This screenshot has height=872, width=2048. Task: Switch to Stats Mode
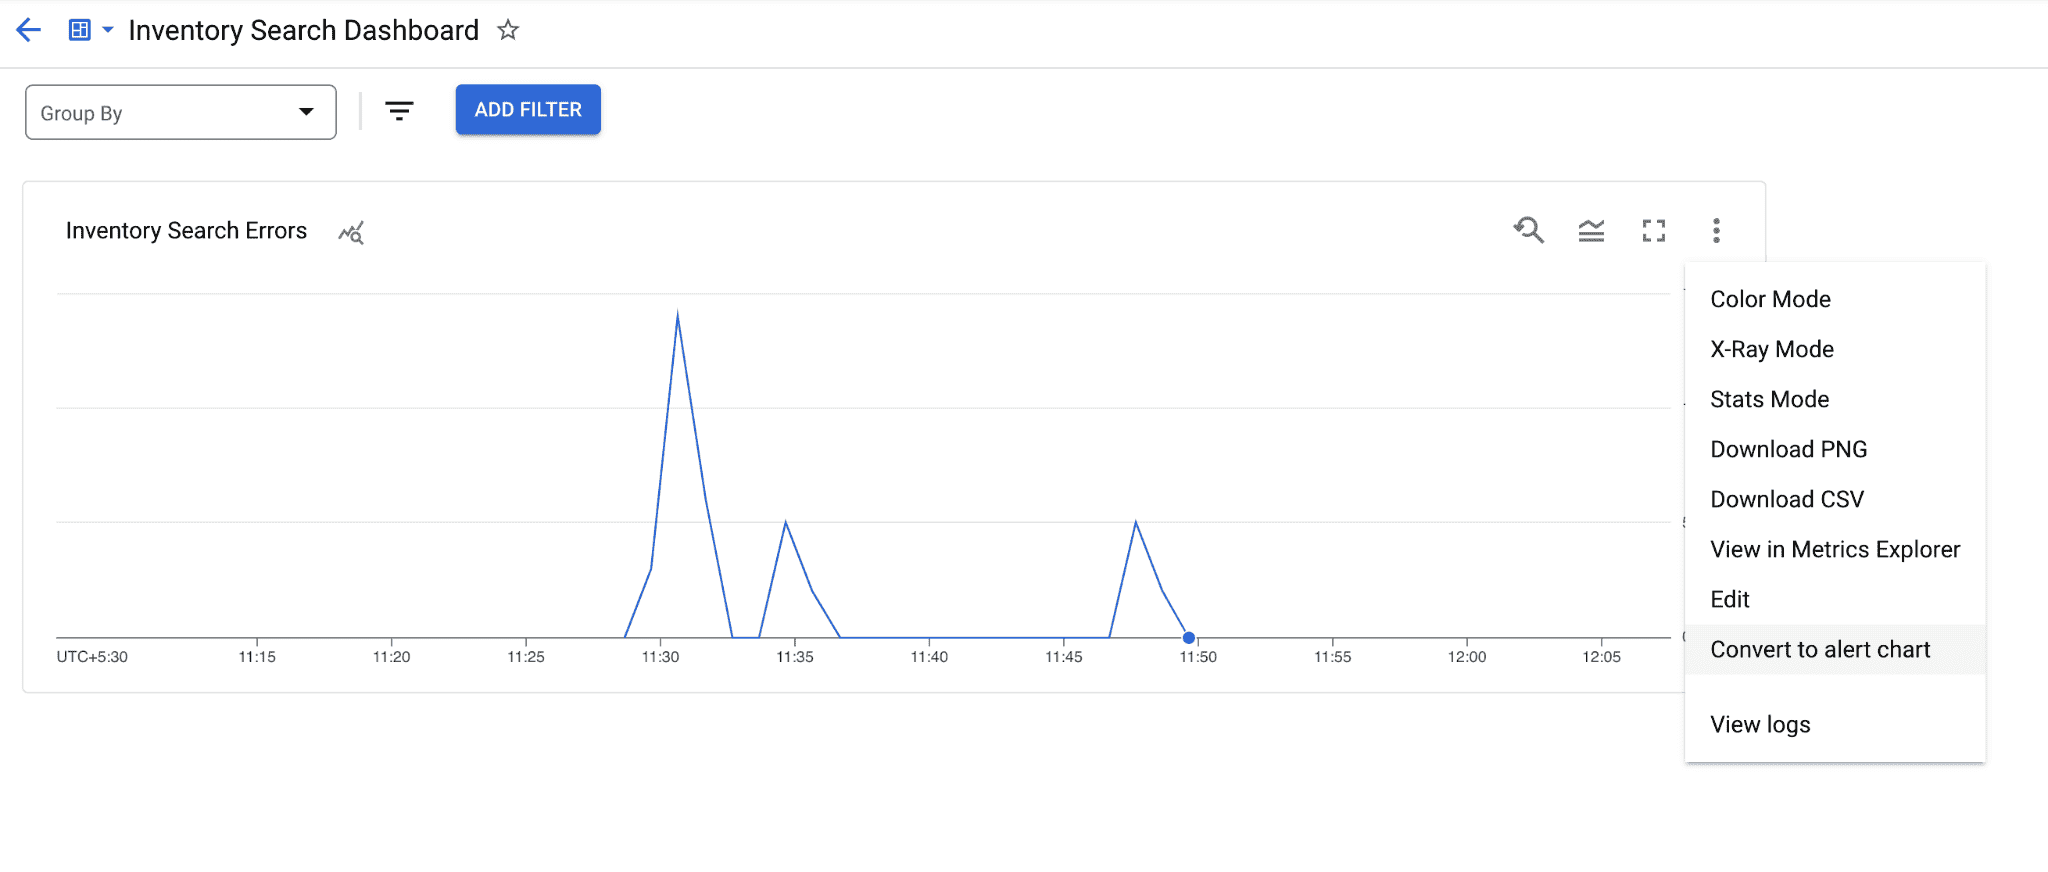tap(1769, 399)
